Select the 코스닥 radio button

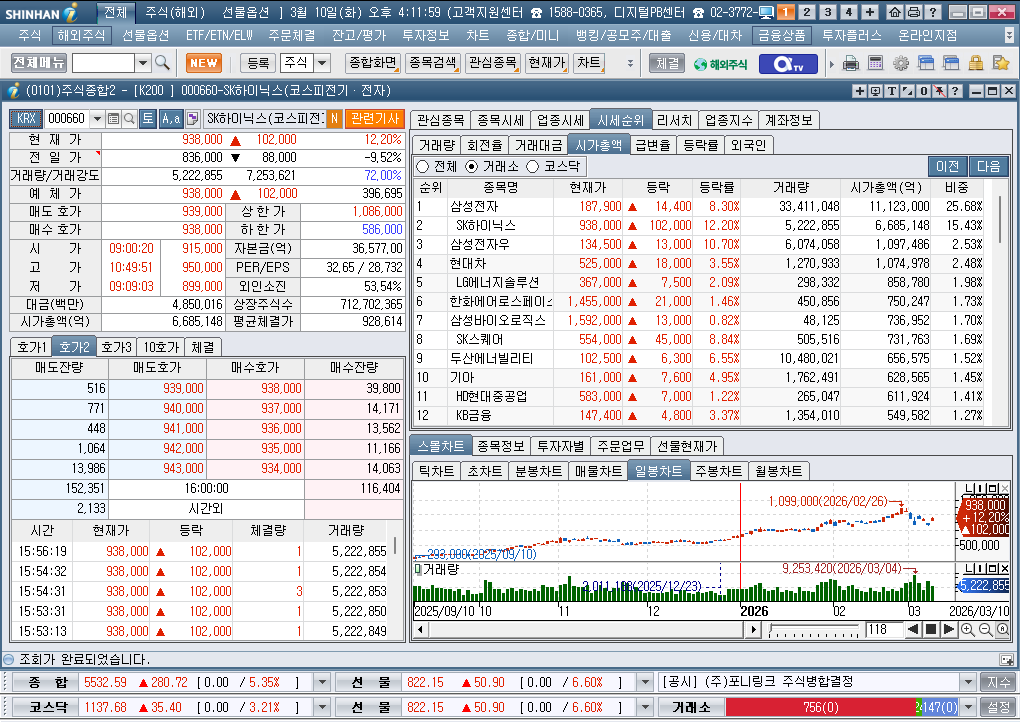[x=533, y=167]
